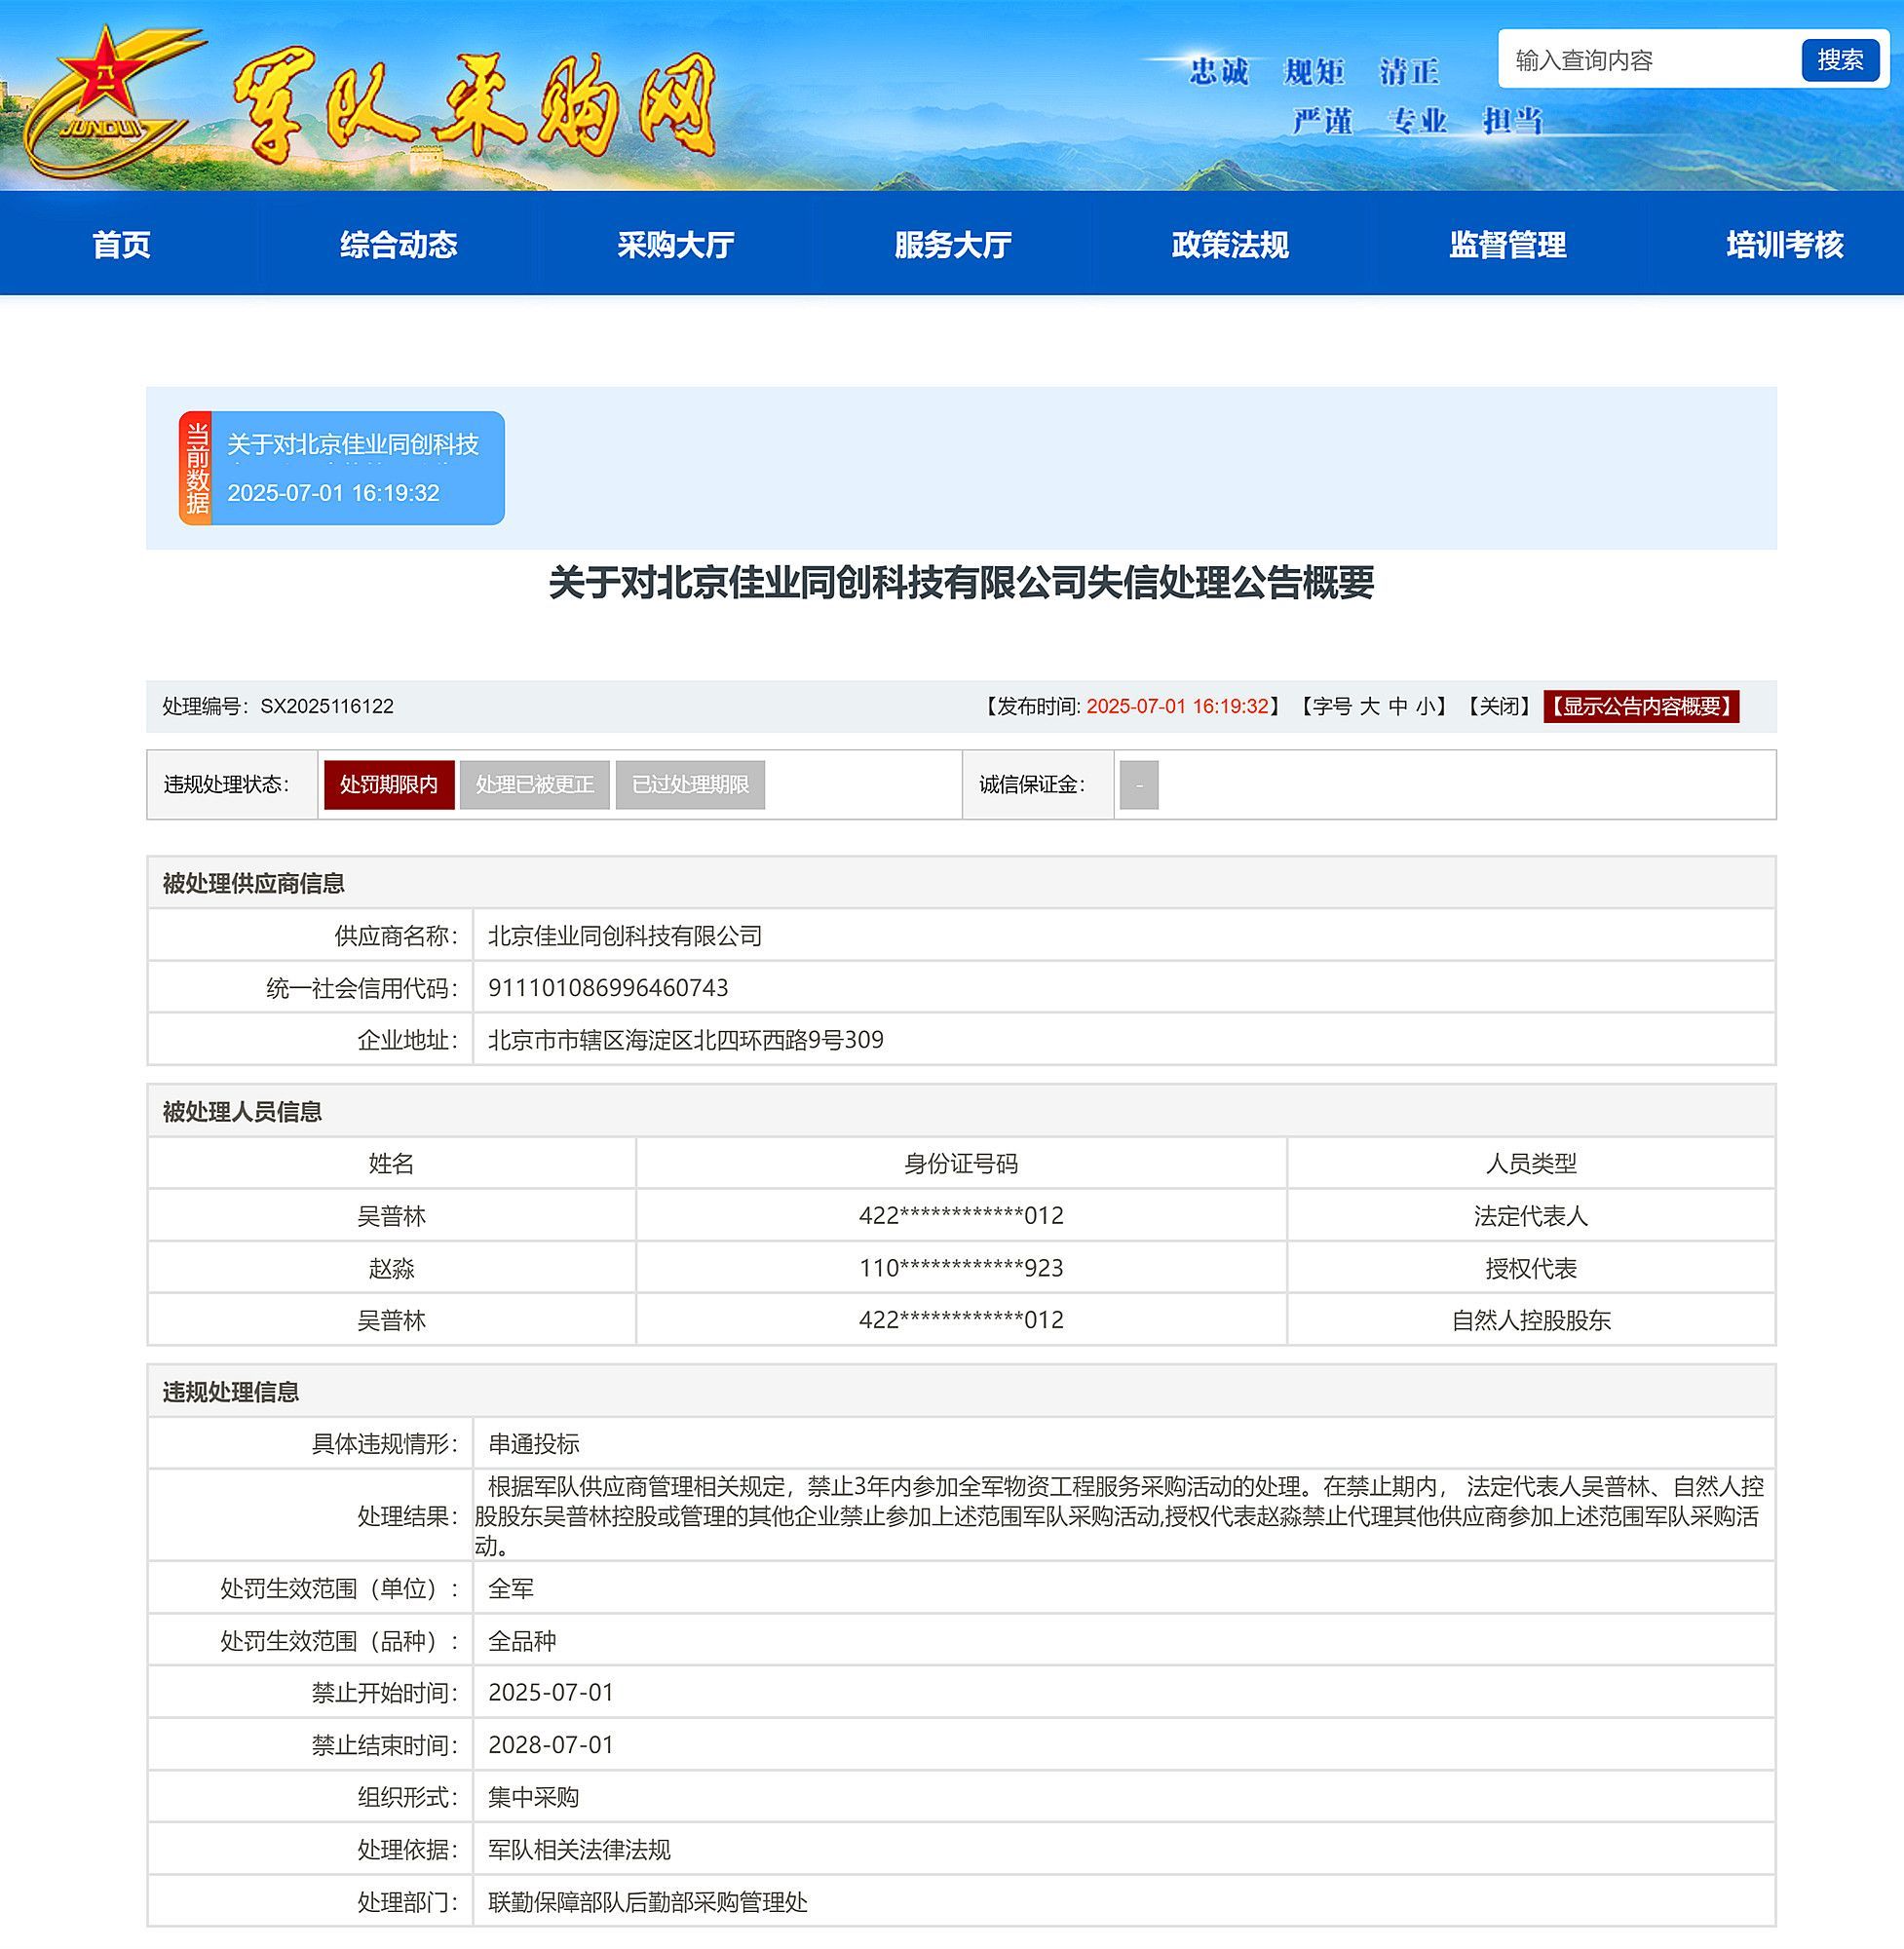This screenshot has height=1949, width=1904.
Task: Click ban start date 2025-07-01
Action: [x=550, y=1693]
